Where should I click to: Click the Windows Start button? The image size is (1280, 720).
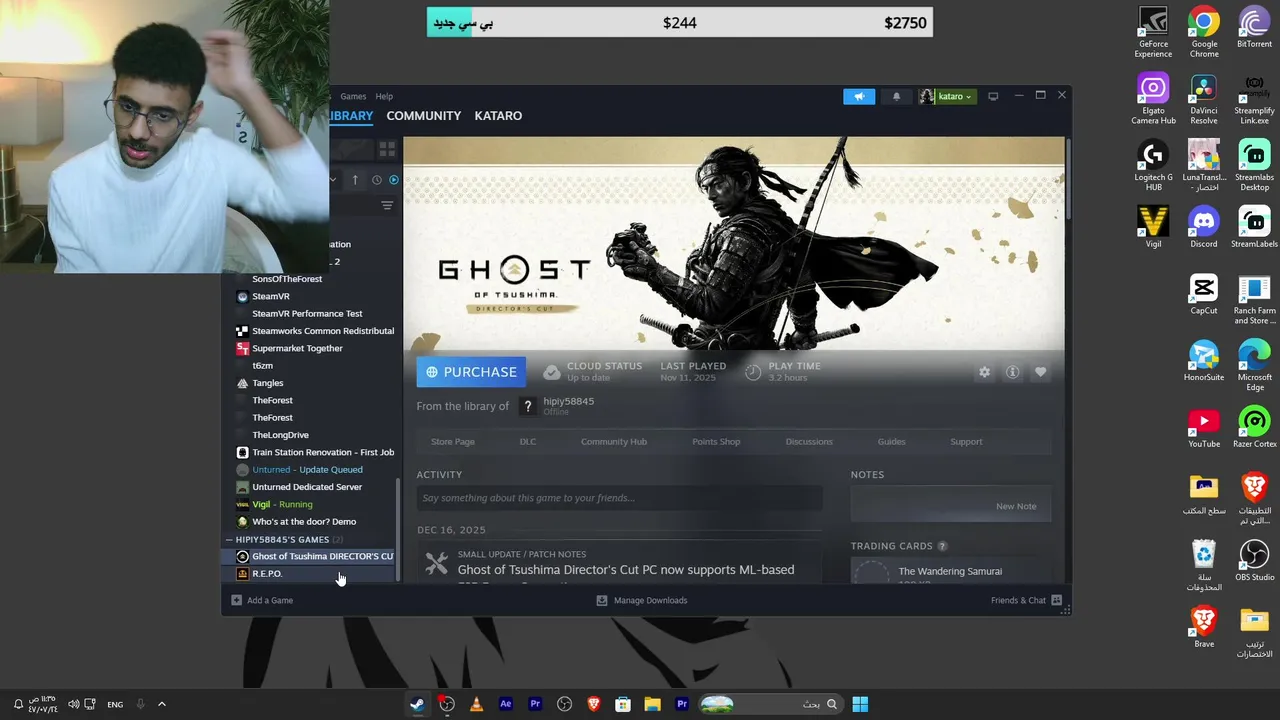(x=860, y=704)
